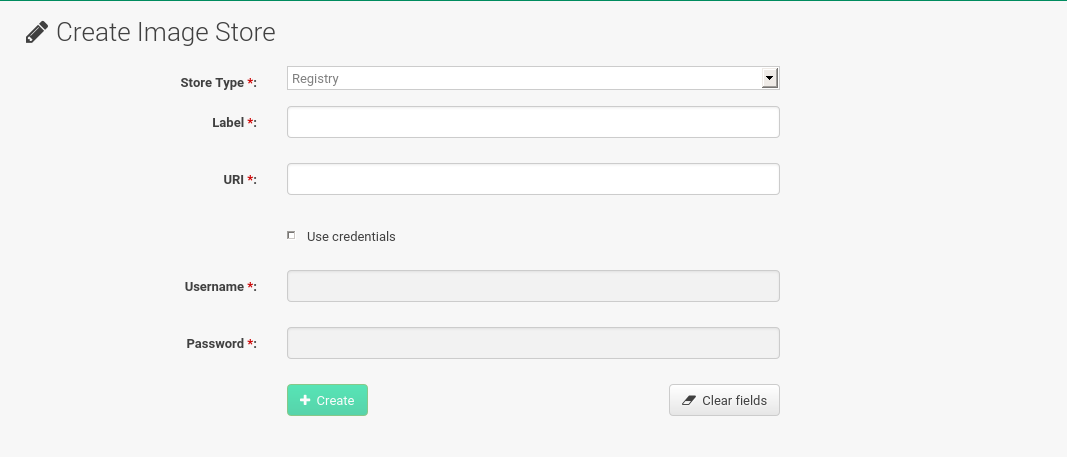1067x457 pixels.
Task: Click the Store Type dropdown arrow
Action: click(769, 78)
